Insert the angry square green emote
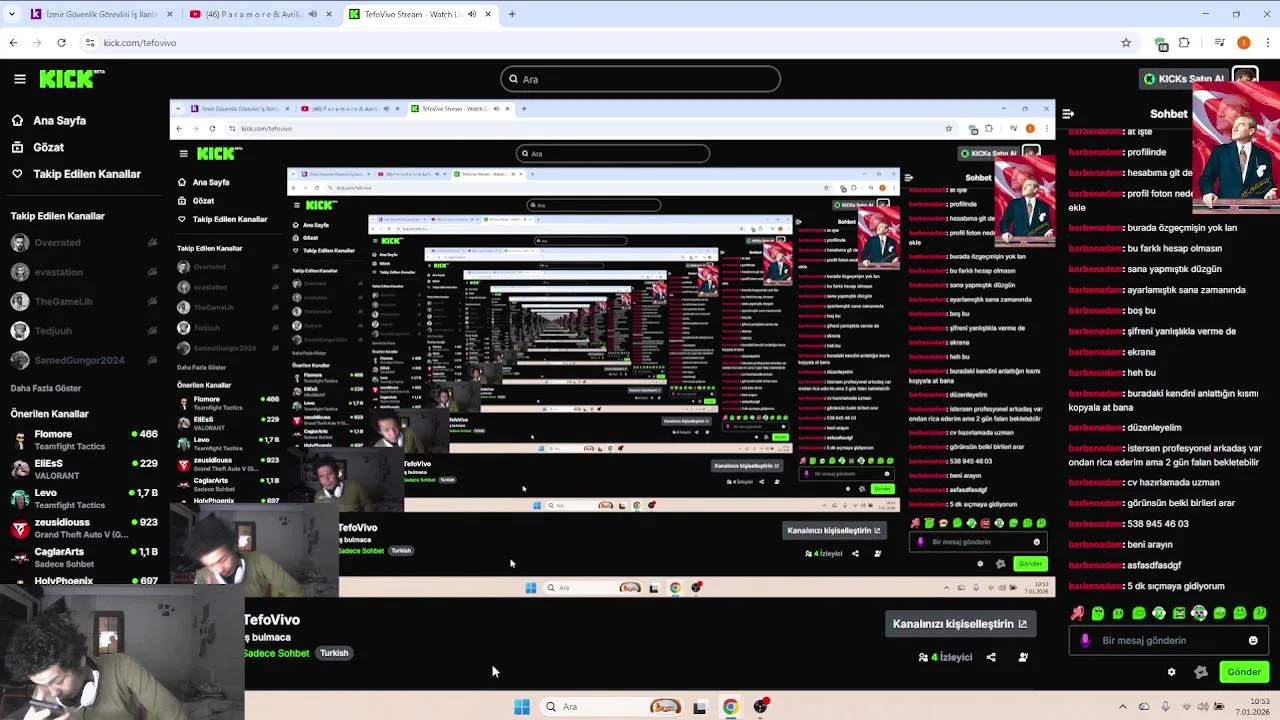This screenshot has height=720, width=1280. [x=1179, y=613]
